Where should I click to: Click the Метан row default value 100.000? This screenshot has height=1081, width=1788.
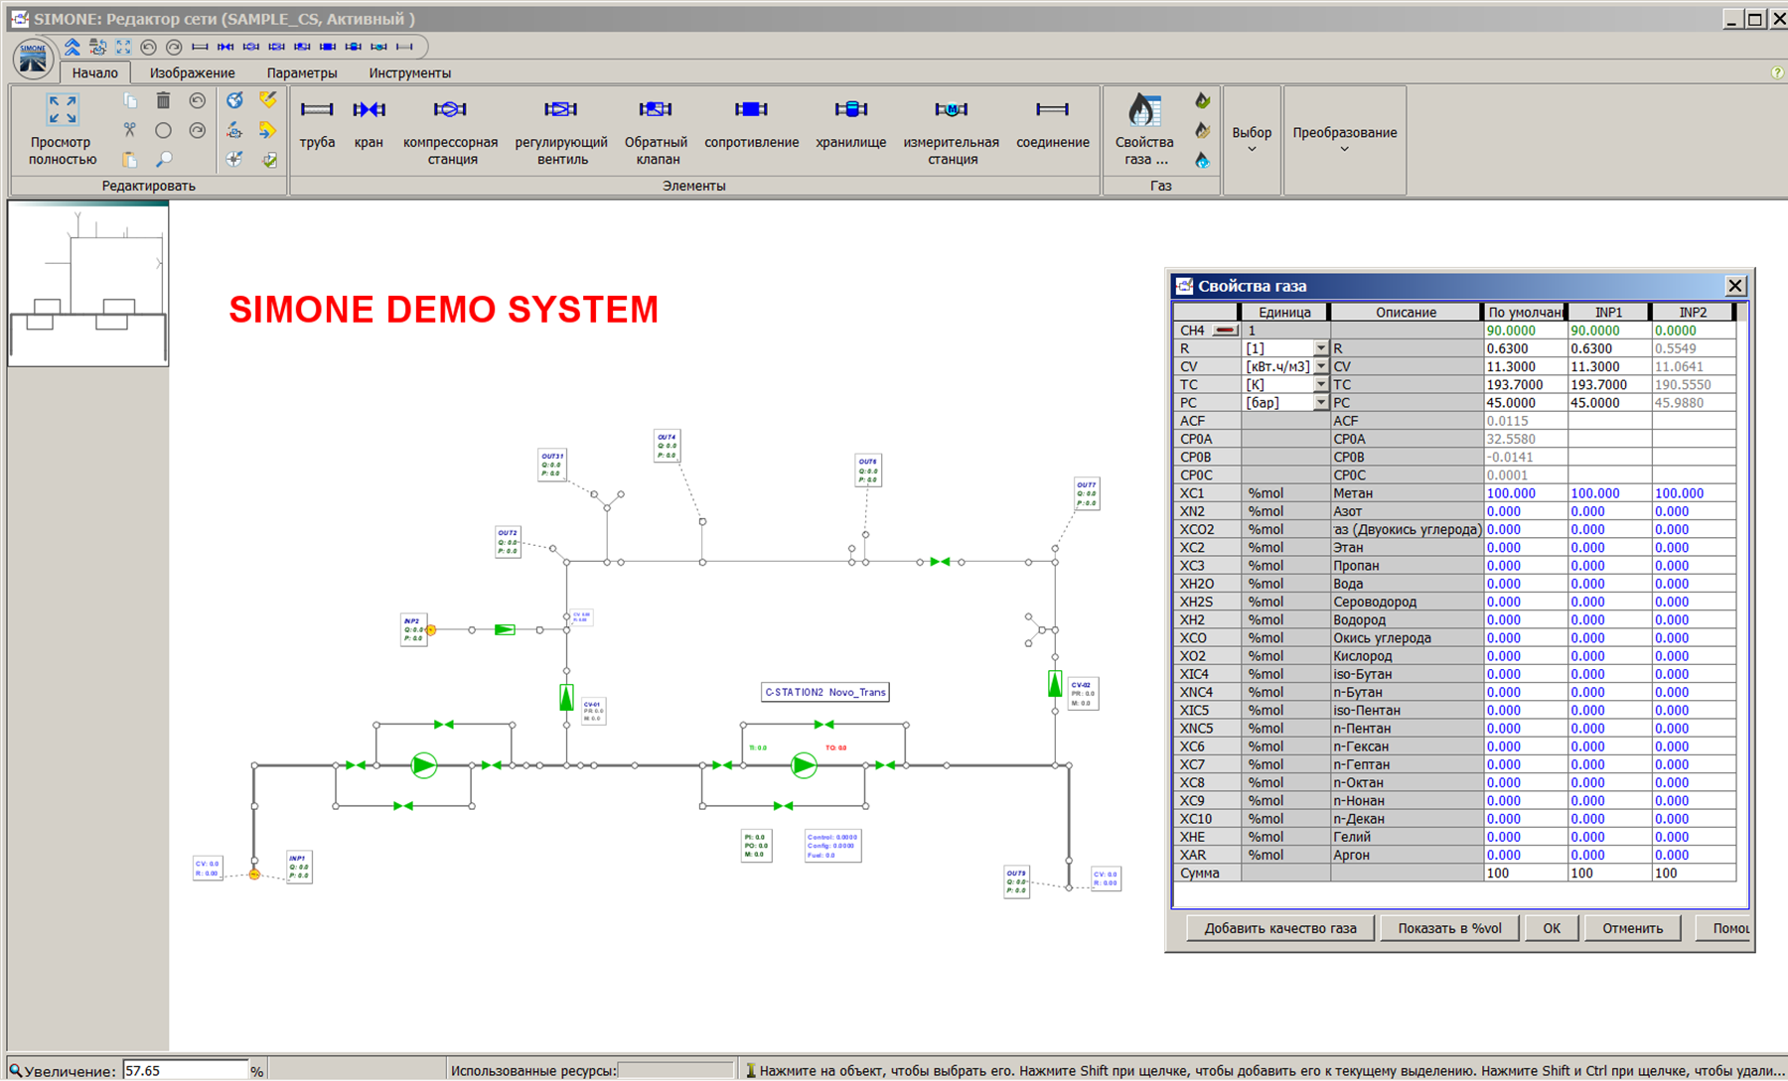coord(1524,493)
